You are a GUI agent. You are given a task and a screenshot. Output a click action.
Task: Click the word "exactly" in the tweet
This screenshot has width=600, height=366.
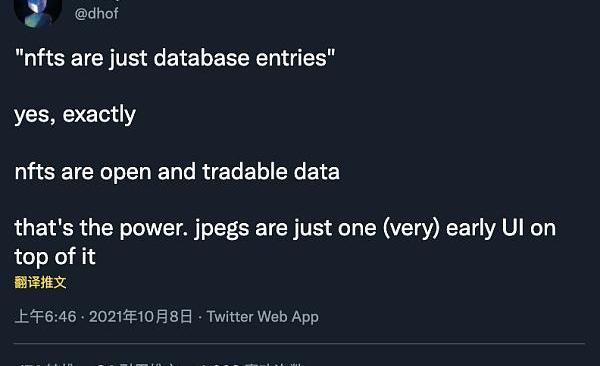coord(99,115)
